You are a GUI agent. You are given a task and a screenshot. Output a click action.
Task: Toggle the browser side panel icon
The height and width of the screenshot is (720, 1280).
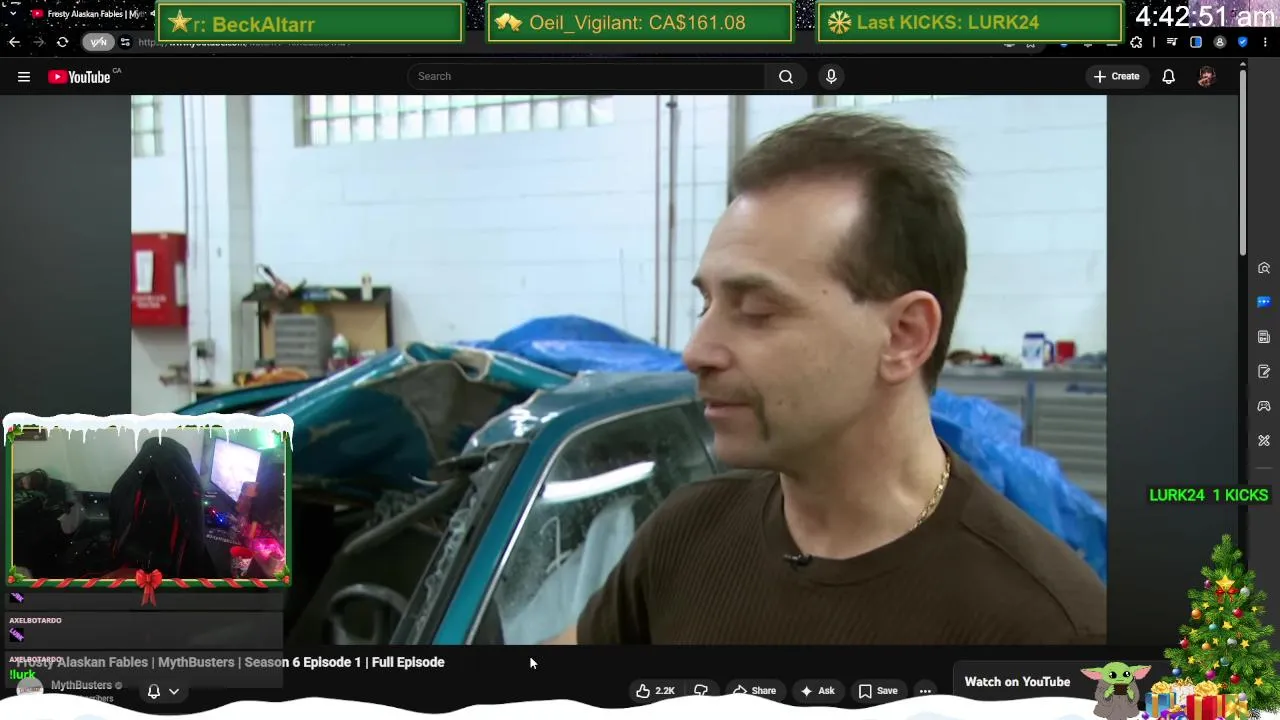pyautogui.click(x=1196, y=42)
